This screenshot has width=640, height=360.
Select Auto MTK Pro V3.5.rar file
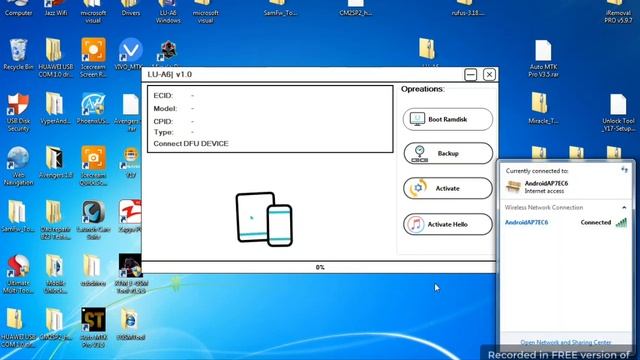pos(543,58)
